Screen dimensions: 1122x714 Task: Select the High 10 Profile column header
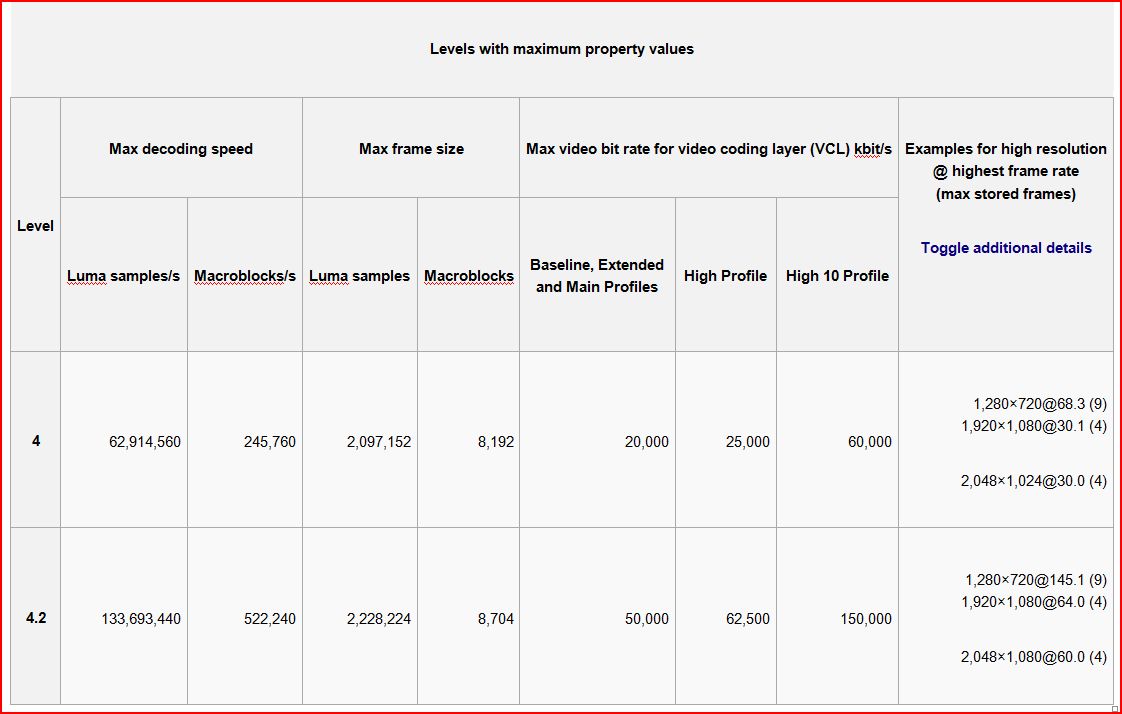click(837, 276)
